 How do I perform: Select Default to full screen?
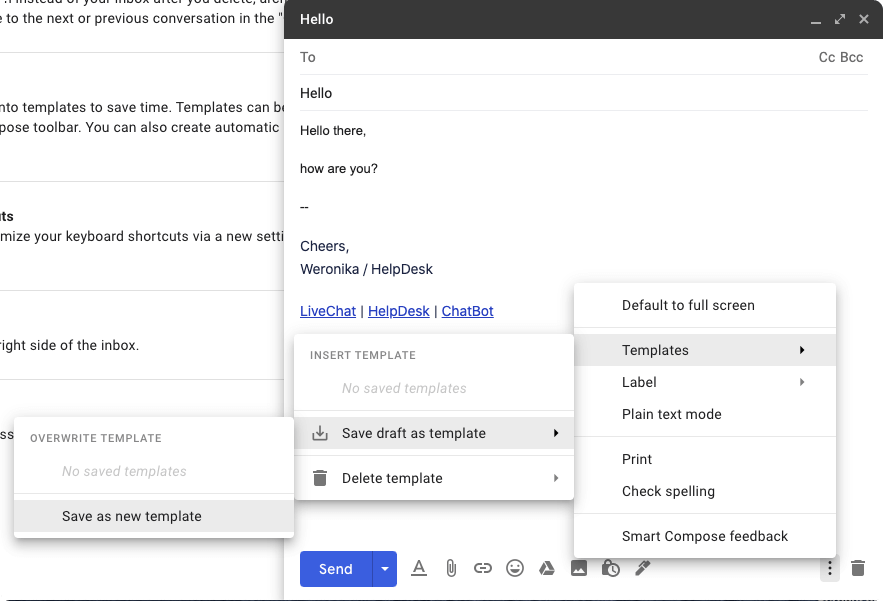[686, 305]
